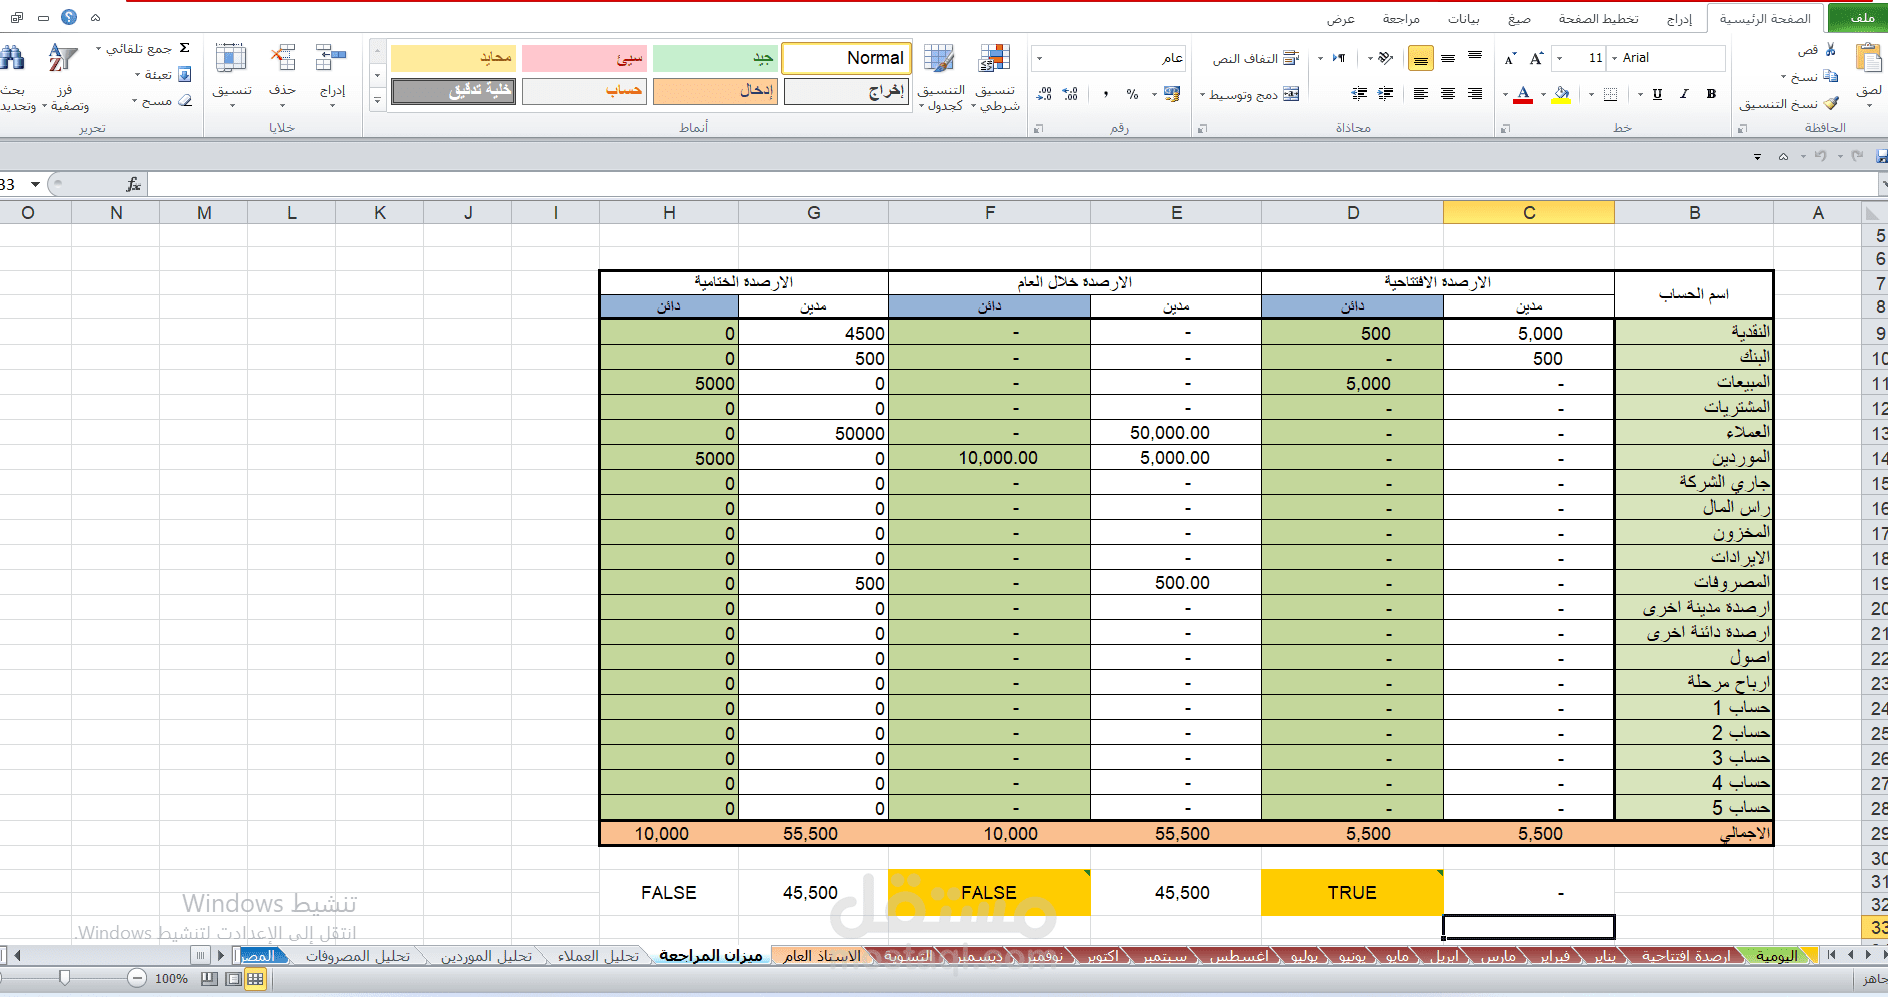The width and height of the screenshot is (1888, 997).
Task: Open the font size 11 dropdown
Action: 1559,58
